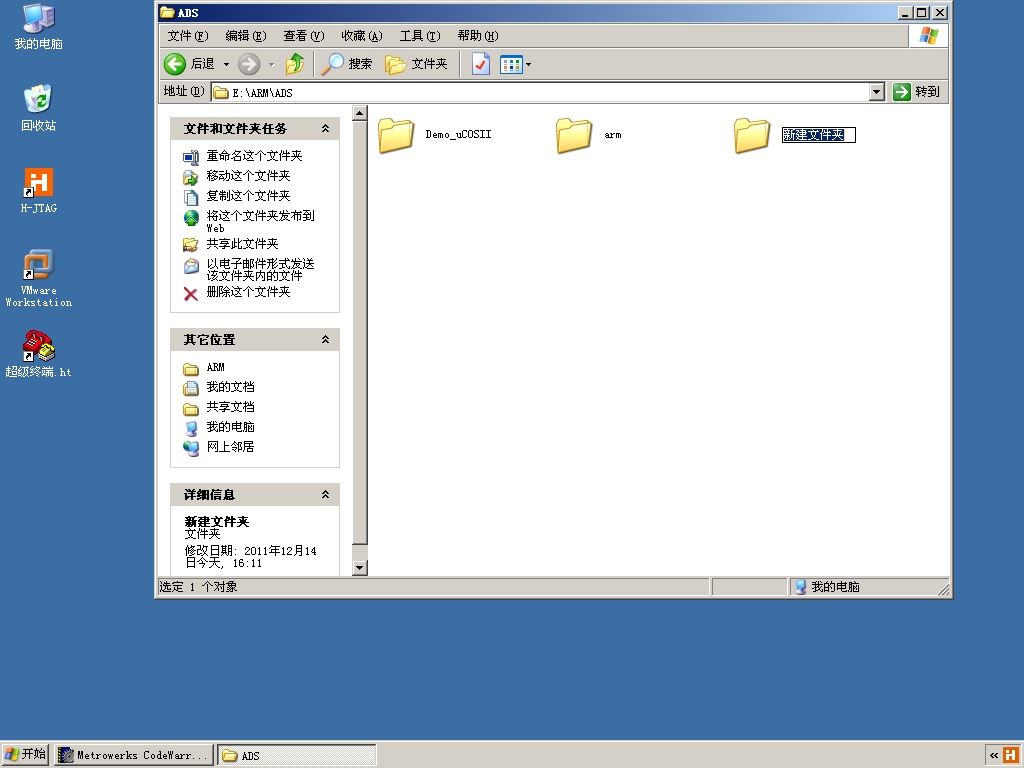Open the 收藏(A) menu
This screenshot has height=768, width=1024.
(362, 36)
